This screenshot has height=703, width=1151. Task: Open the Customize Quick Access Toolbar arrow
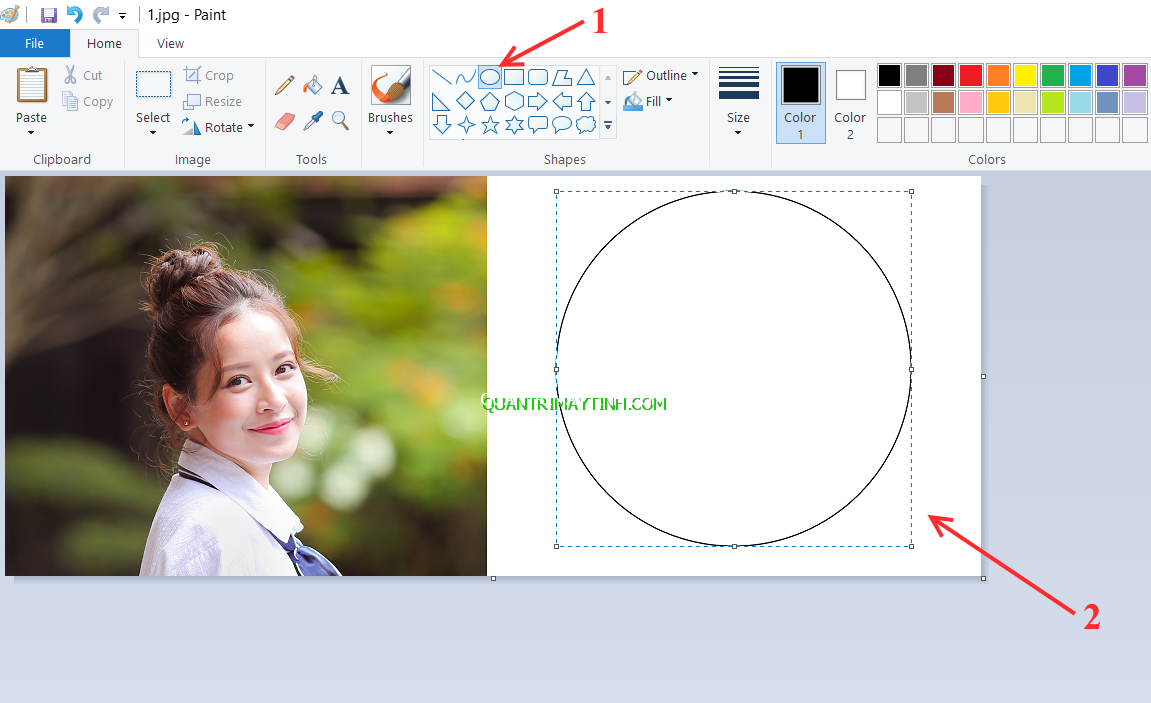point(122,15)
